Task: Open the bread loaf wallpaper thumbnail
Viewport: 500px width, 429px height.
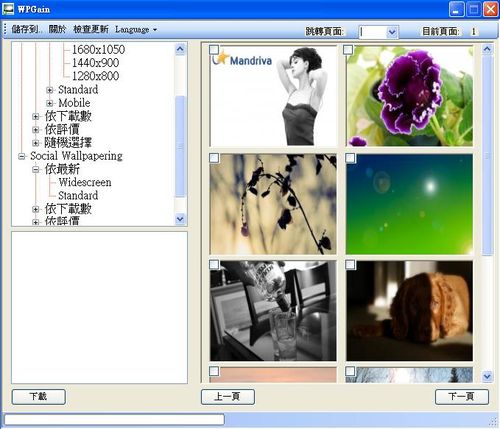Action: 409,311
